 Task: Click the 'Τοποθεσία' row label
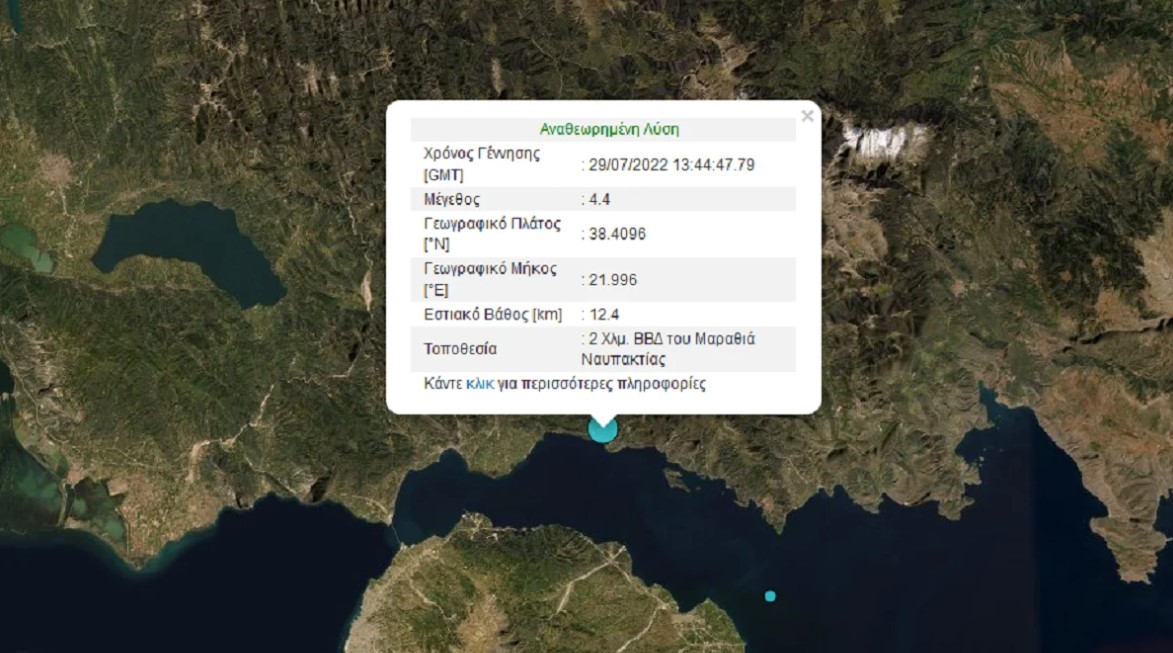[460, 349]
